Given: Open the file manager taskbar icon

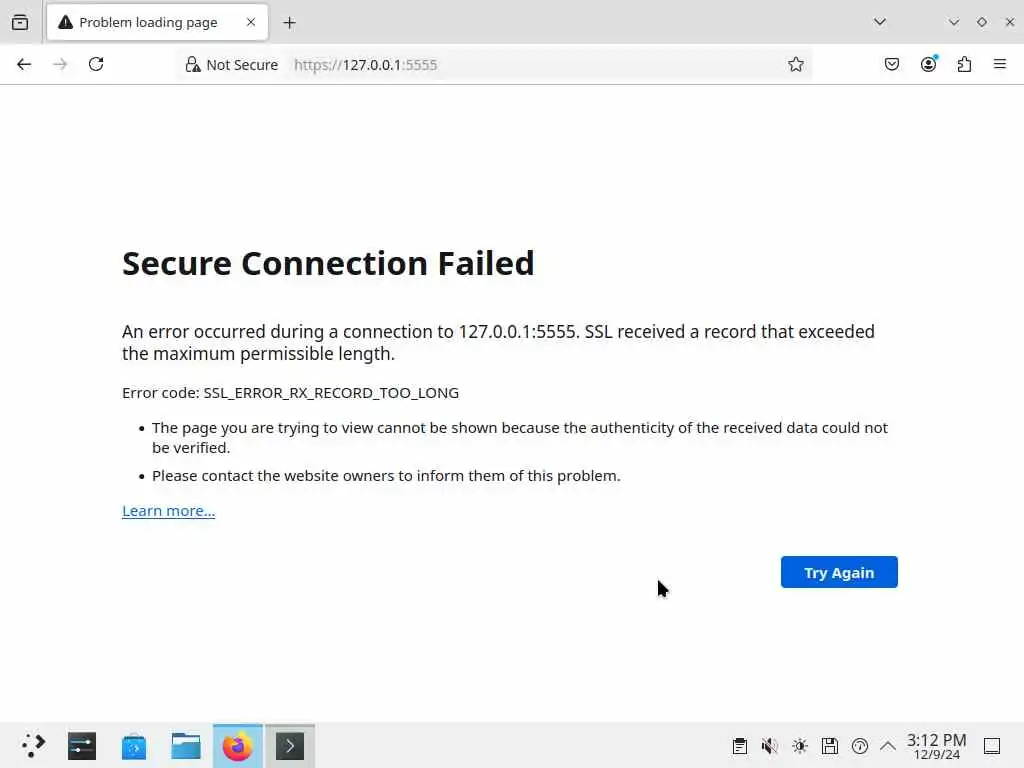Looking at the screenshot, I should (186, 746).
